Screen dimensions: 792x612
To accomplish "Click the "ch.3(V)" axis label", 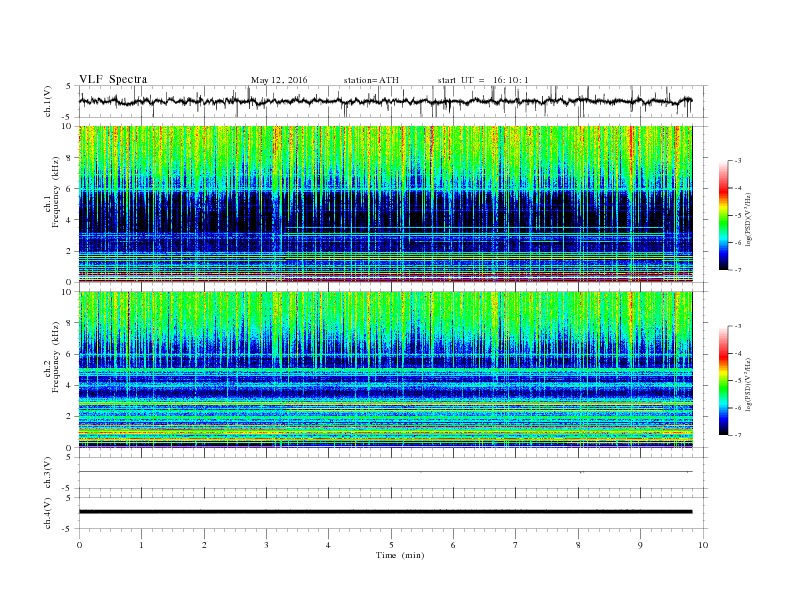I will (x=48, y=473).
